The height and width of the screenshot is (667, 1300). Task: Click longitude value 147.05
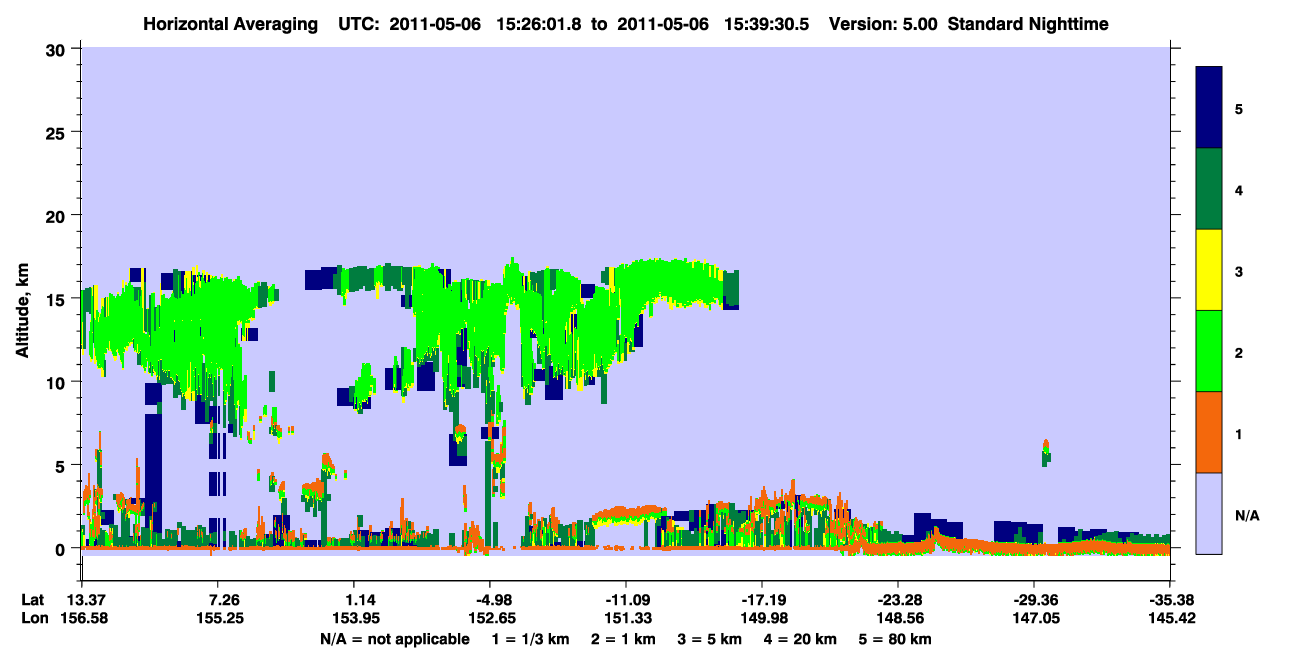coord(1034,619)
